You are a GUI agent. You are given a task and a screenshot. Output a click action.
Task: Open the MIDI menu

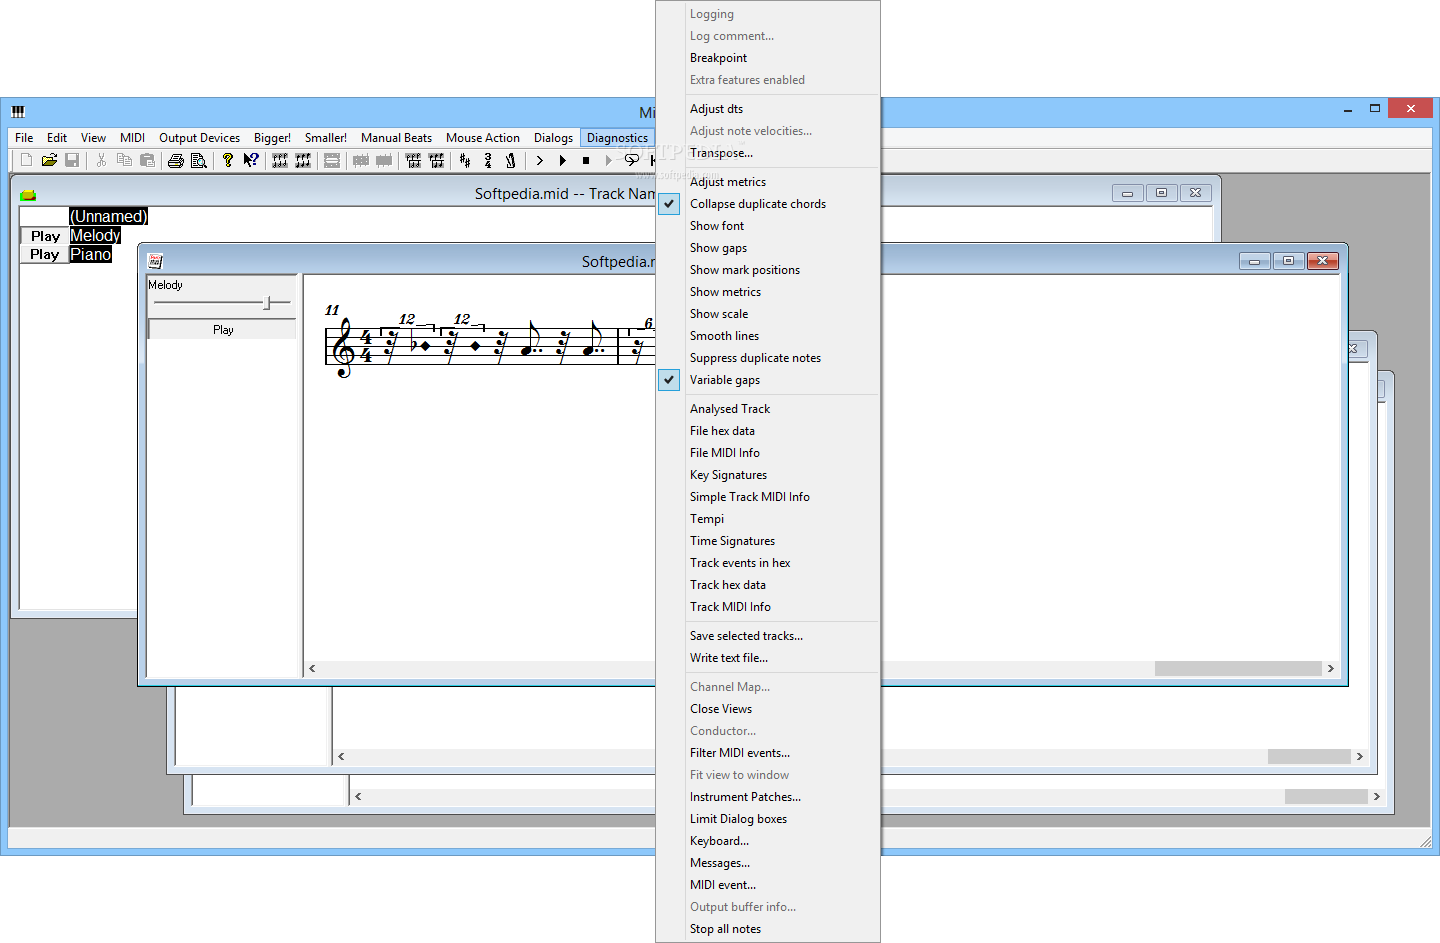132,138
